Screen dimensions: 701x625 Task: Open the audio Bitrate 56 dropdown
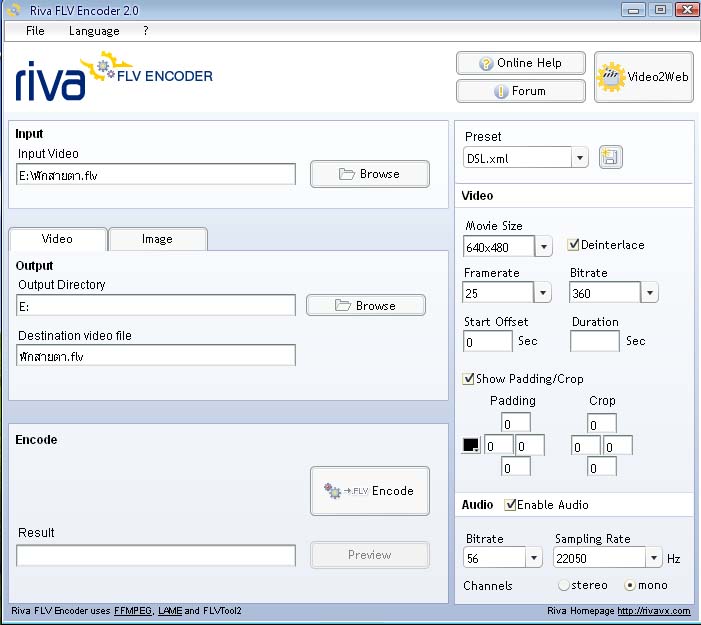coord(534,557)
